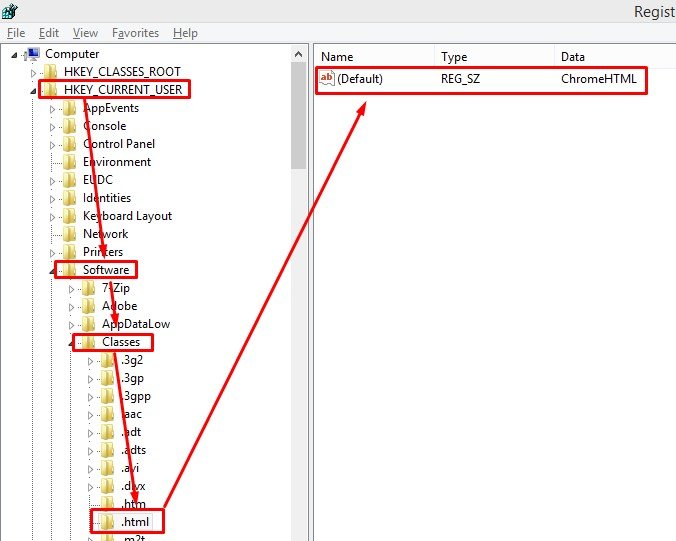
Task: Open the Edit menu
Action: coord(49,33)
